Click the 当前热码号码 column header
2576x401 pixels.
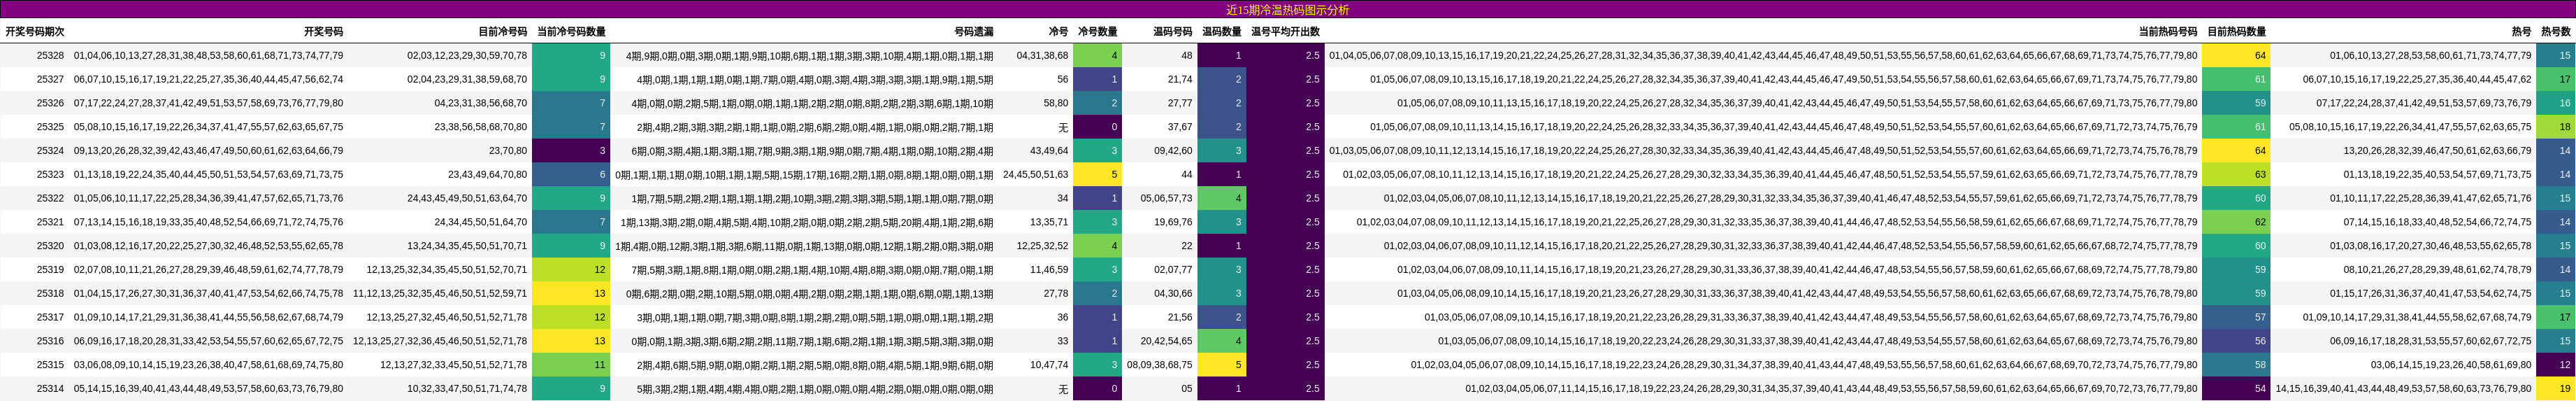[x=2168, y=32]
